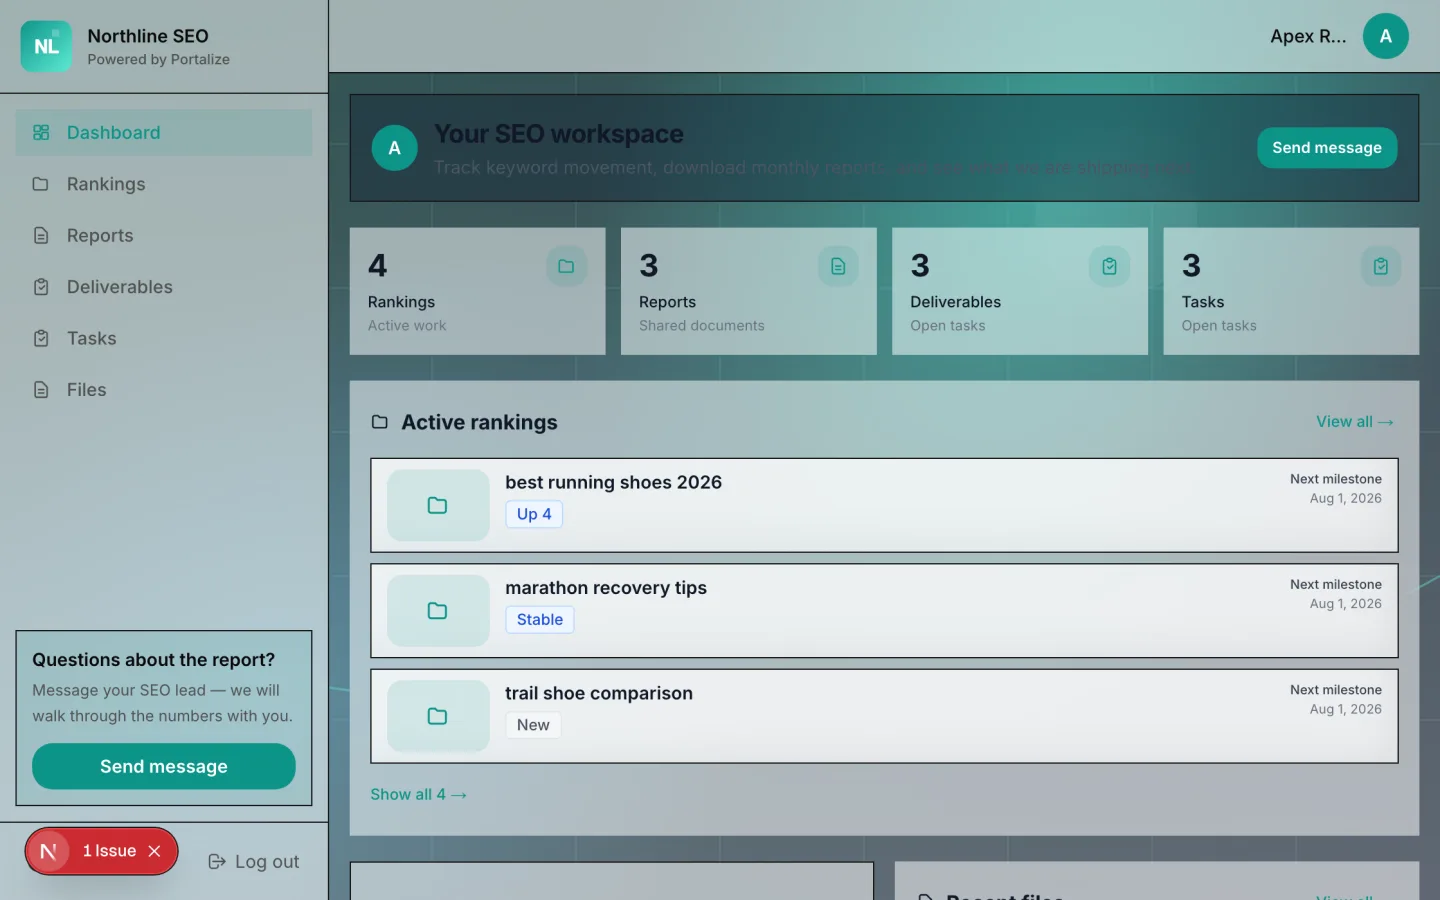Open Tasks in the sidebar

[x=164, y=338]
